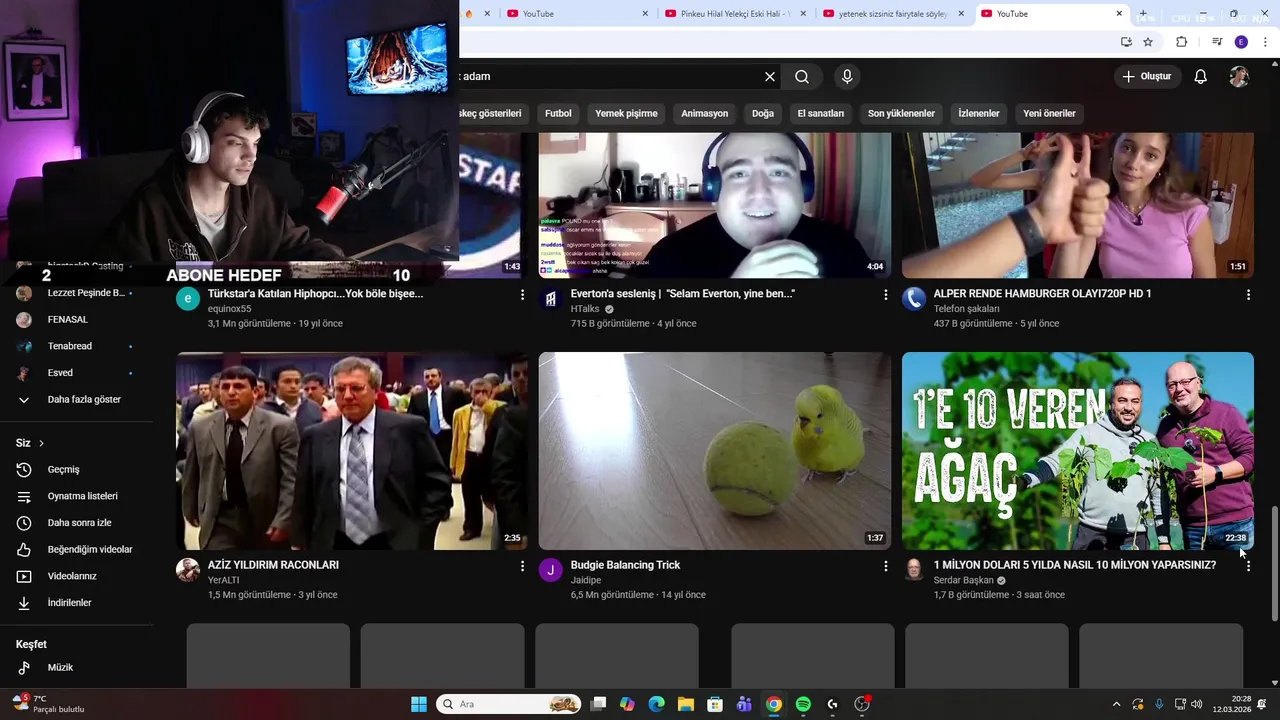Image resolution: width=1280 pixels, height=720 pixels.
Task: Open more options for Budgie Balancing Trick
Action: 885,566
